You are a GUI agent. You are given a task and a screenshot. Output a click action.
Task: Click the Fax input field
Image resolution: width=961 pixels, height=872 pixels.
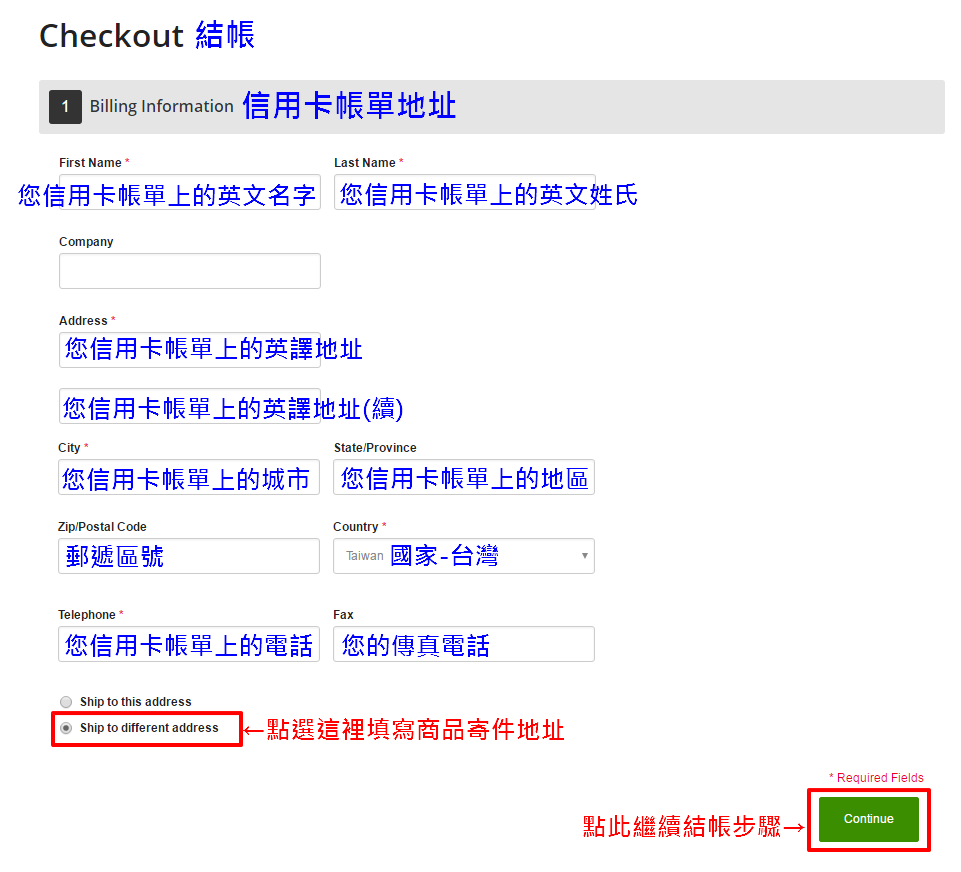tap(464, 644)
